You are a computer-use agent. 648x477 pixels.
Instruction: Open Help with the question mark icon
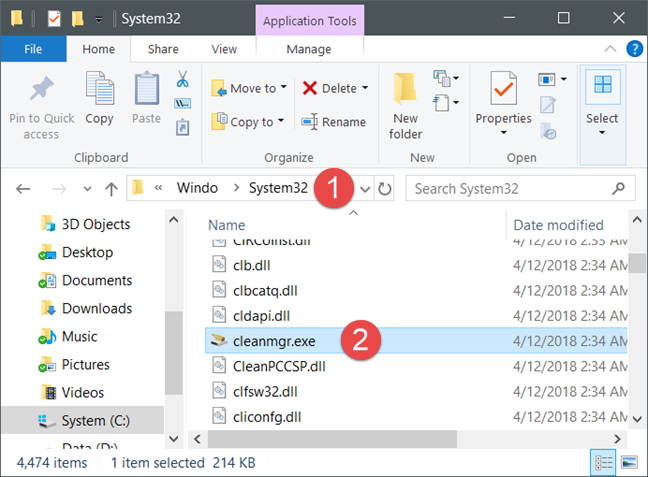[634, 49]
